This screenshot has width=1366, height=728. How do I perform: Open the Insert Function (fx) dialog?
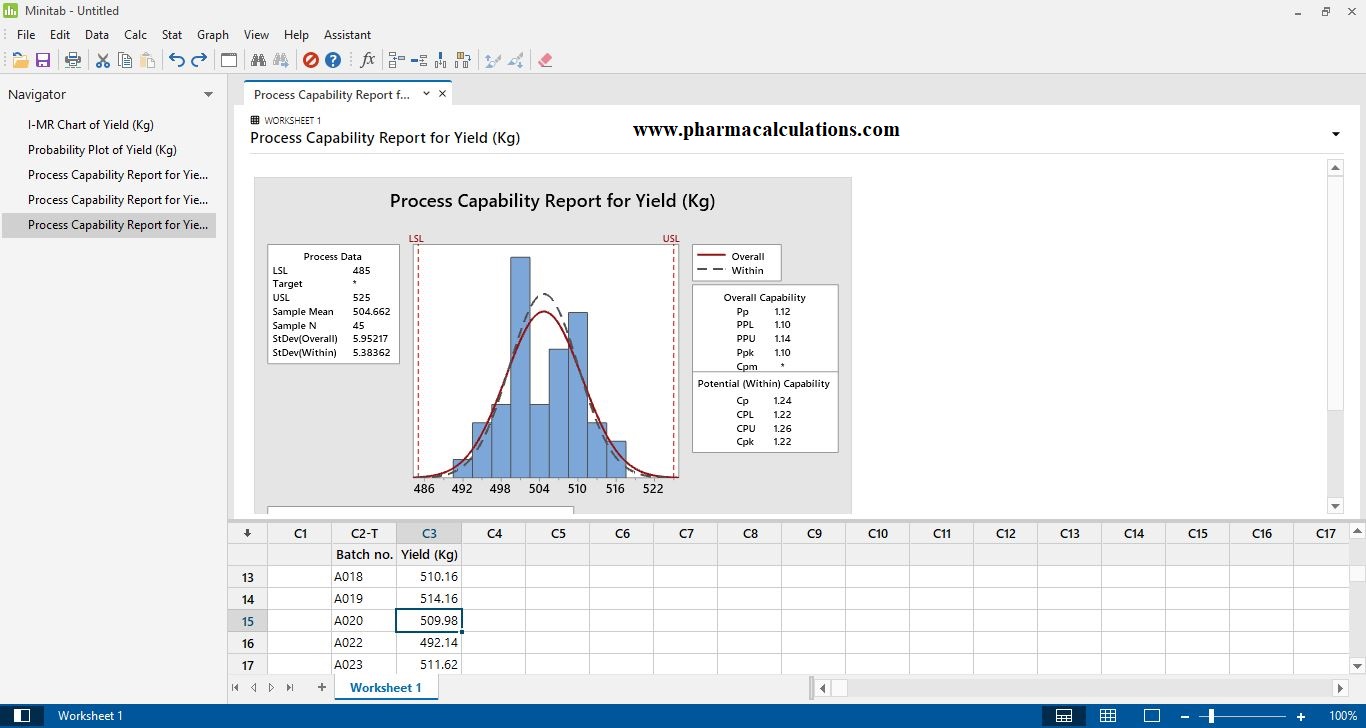click(368, 59)
